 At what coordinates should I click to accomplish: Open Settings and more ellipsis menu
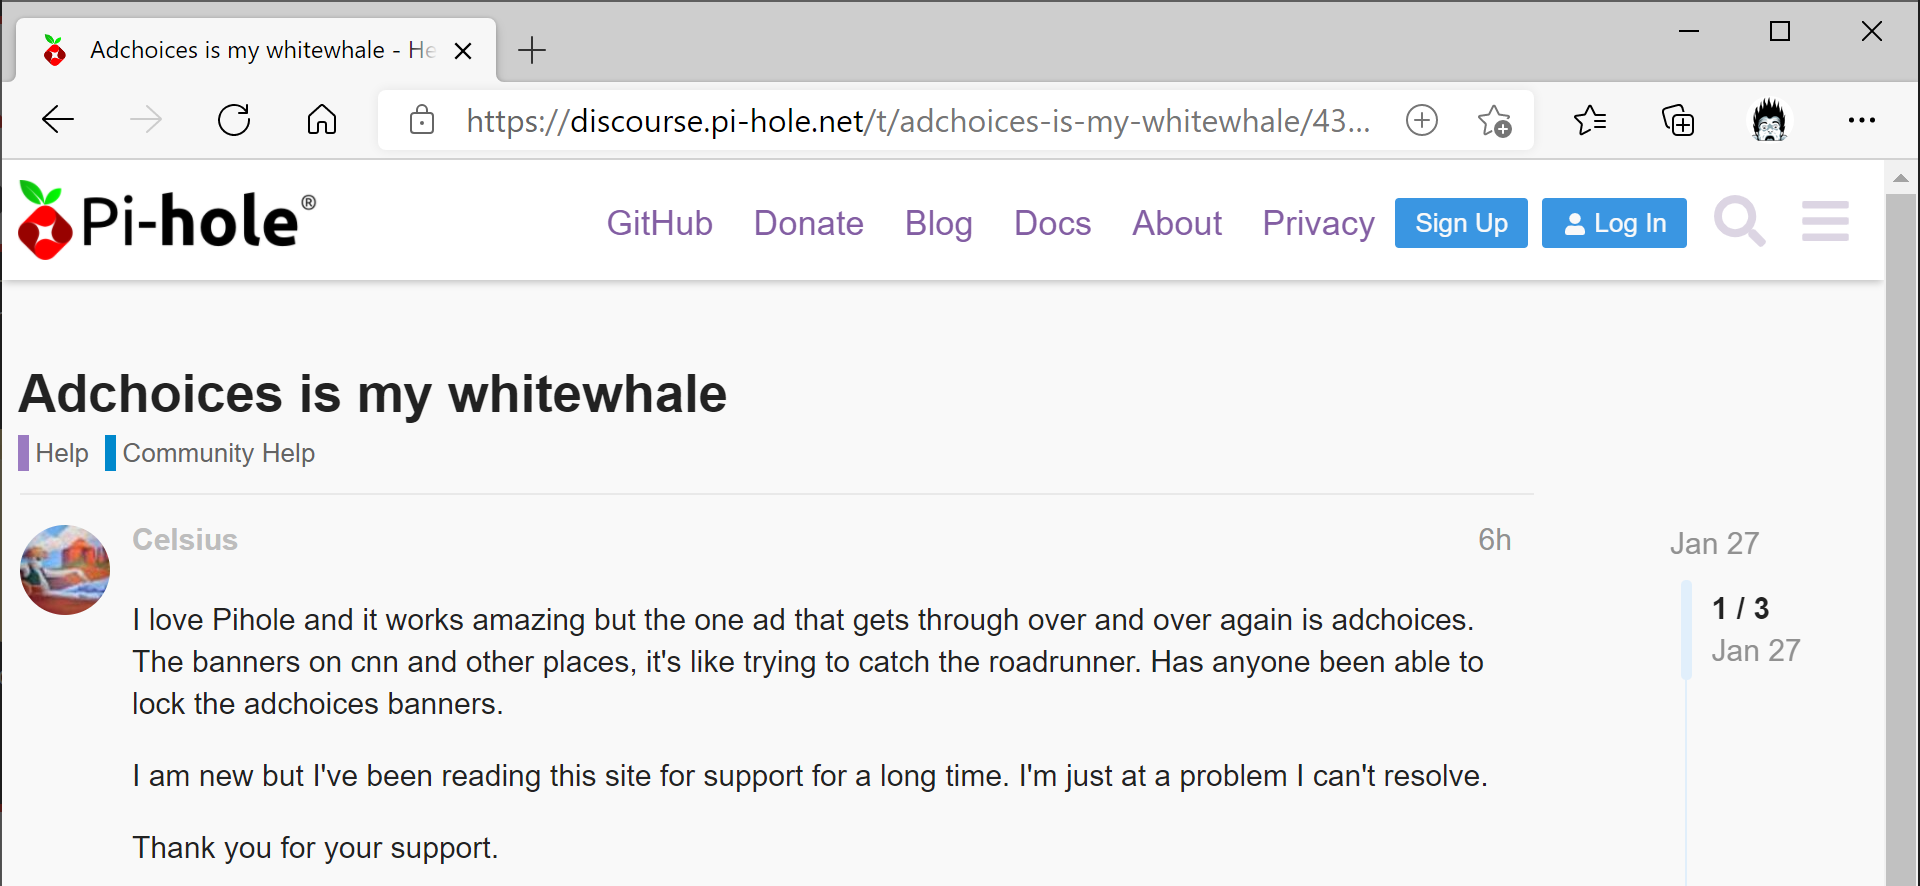coord(1862,120)
